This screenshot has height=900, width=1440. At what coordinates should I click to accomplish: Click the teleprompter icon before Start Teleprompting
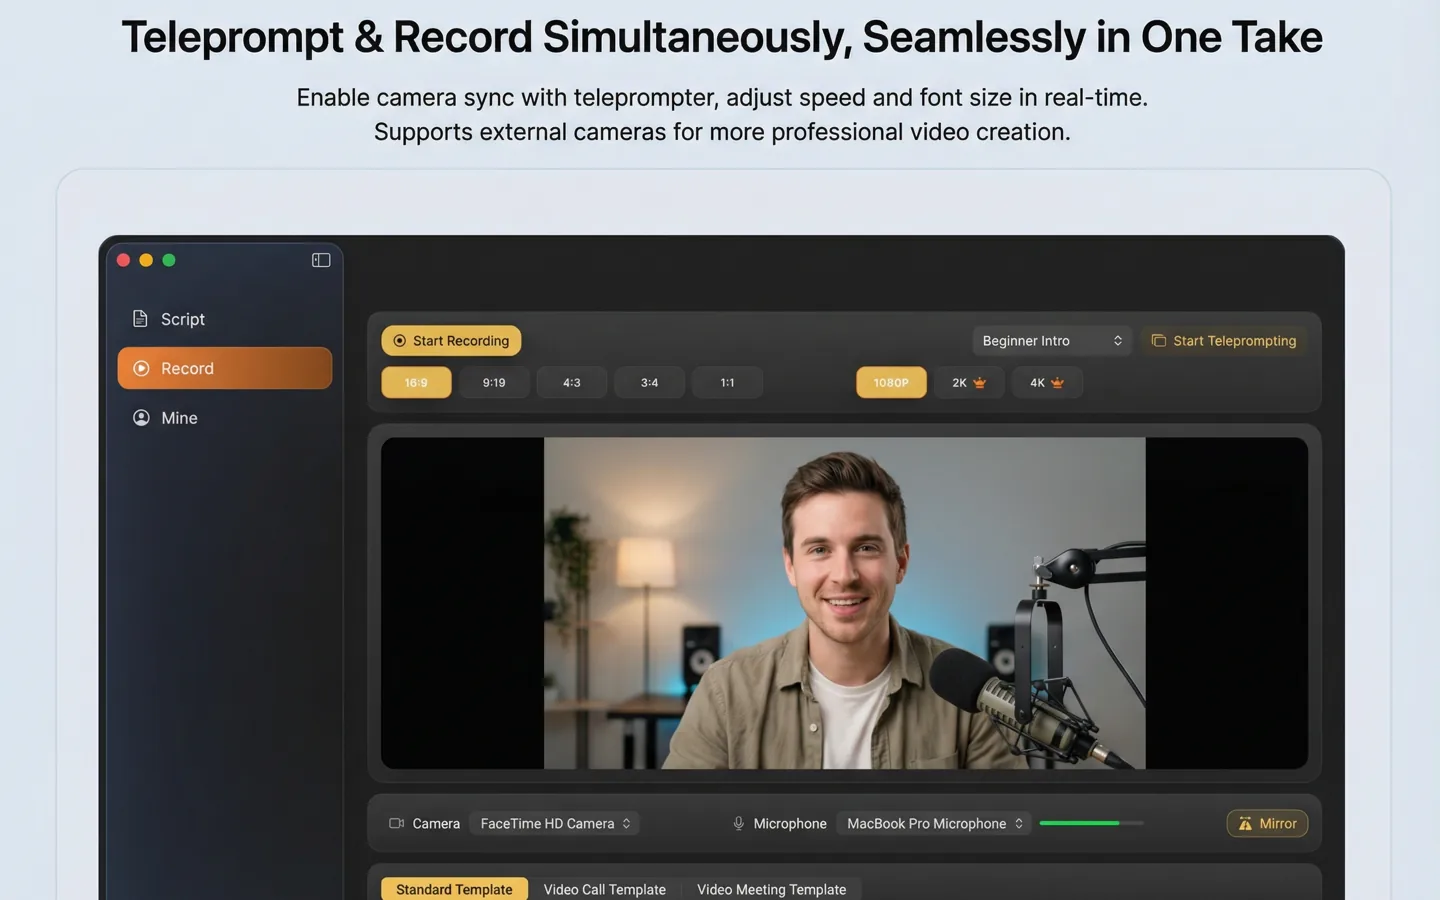(1159, 340)
